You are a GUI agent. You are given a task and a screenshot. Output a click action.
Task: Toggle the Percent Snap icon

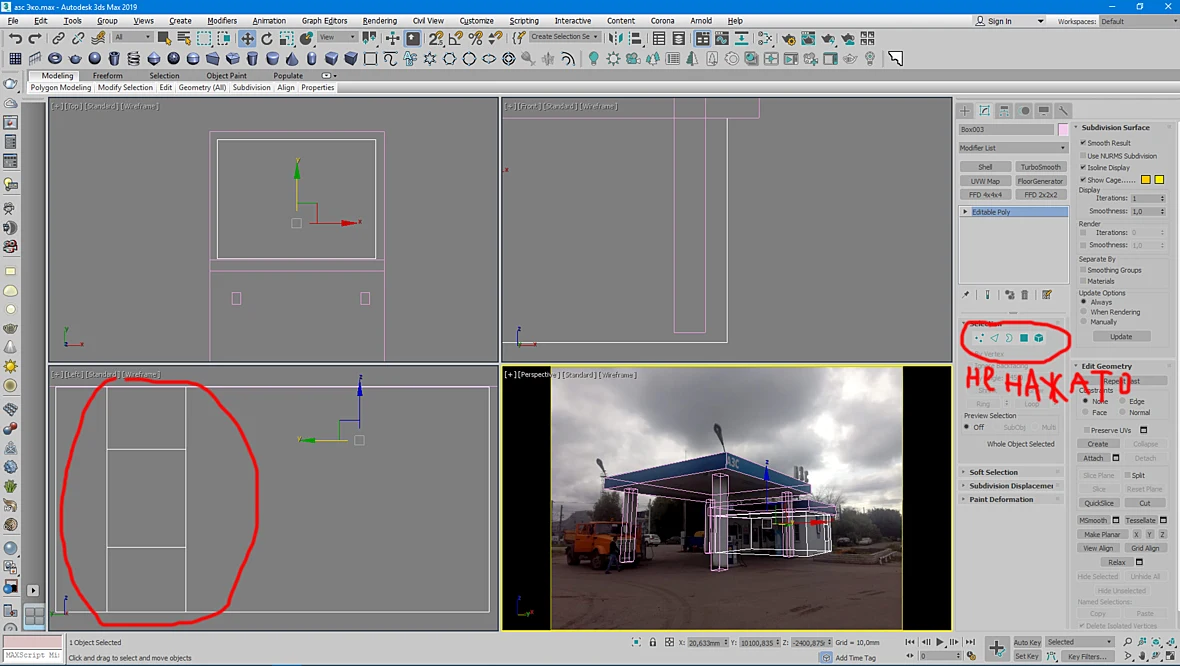475,38
